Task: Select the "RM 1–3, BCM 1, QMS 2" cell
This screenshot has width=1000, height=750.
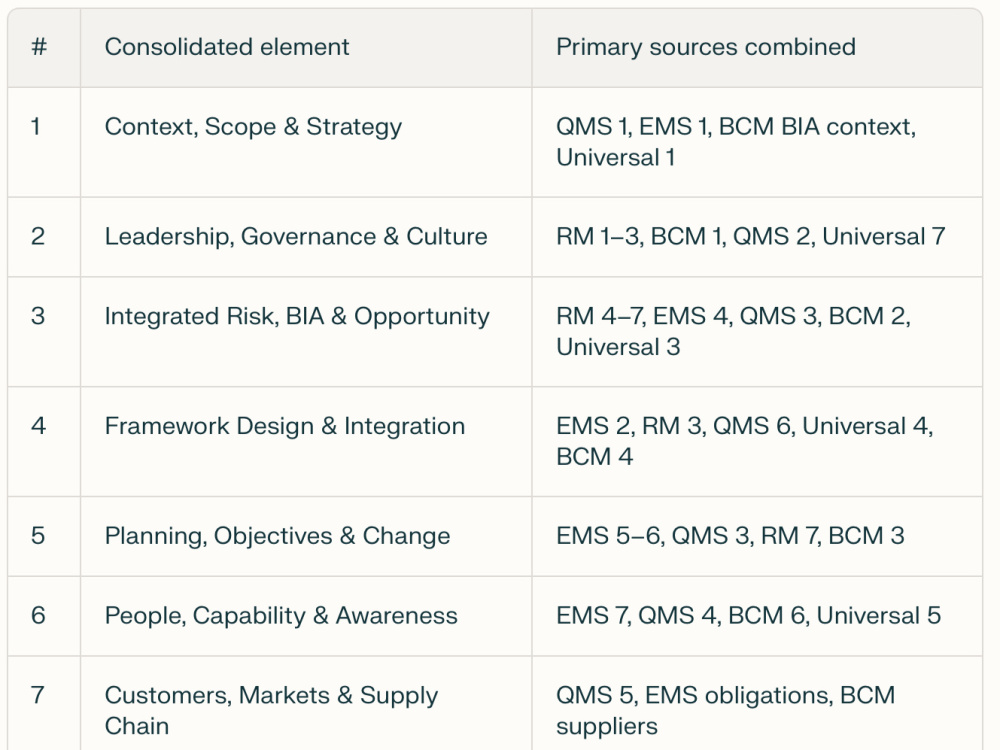Action: pos(757,237)
